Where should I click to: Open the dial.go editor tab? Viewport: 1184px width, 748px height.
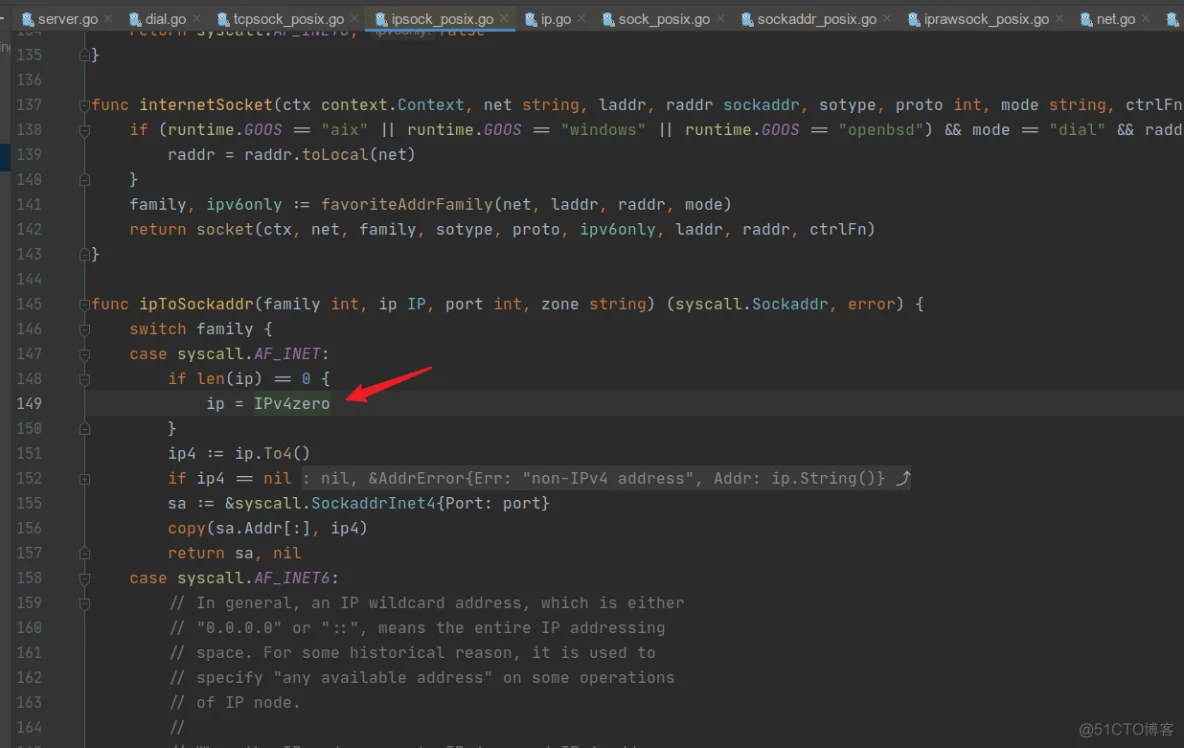[165, 19]
